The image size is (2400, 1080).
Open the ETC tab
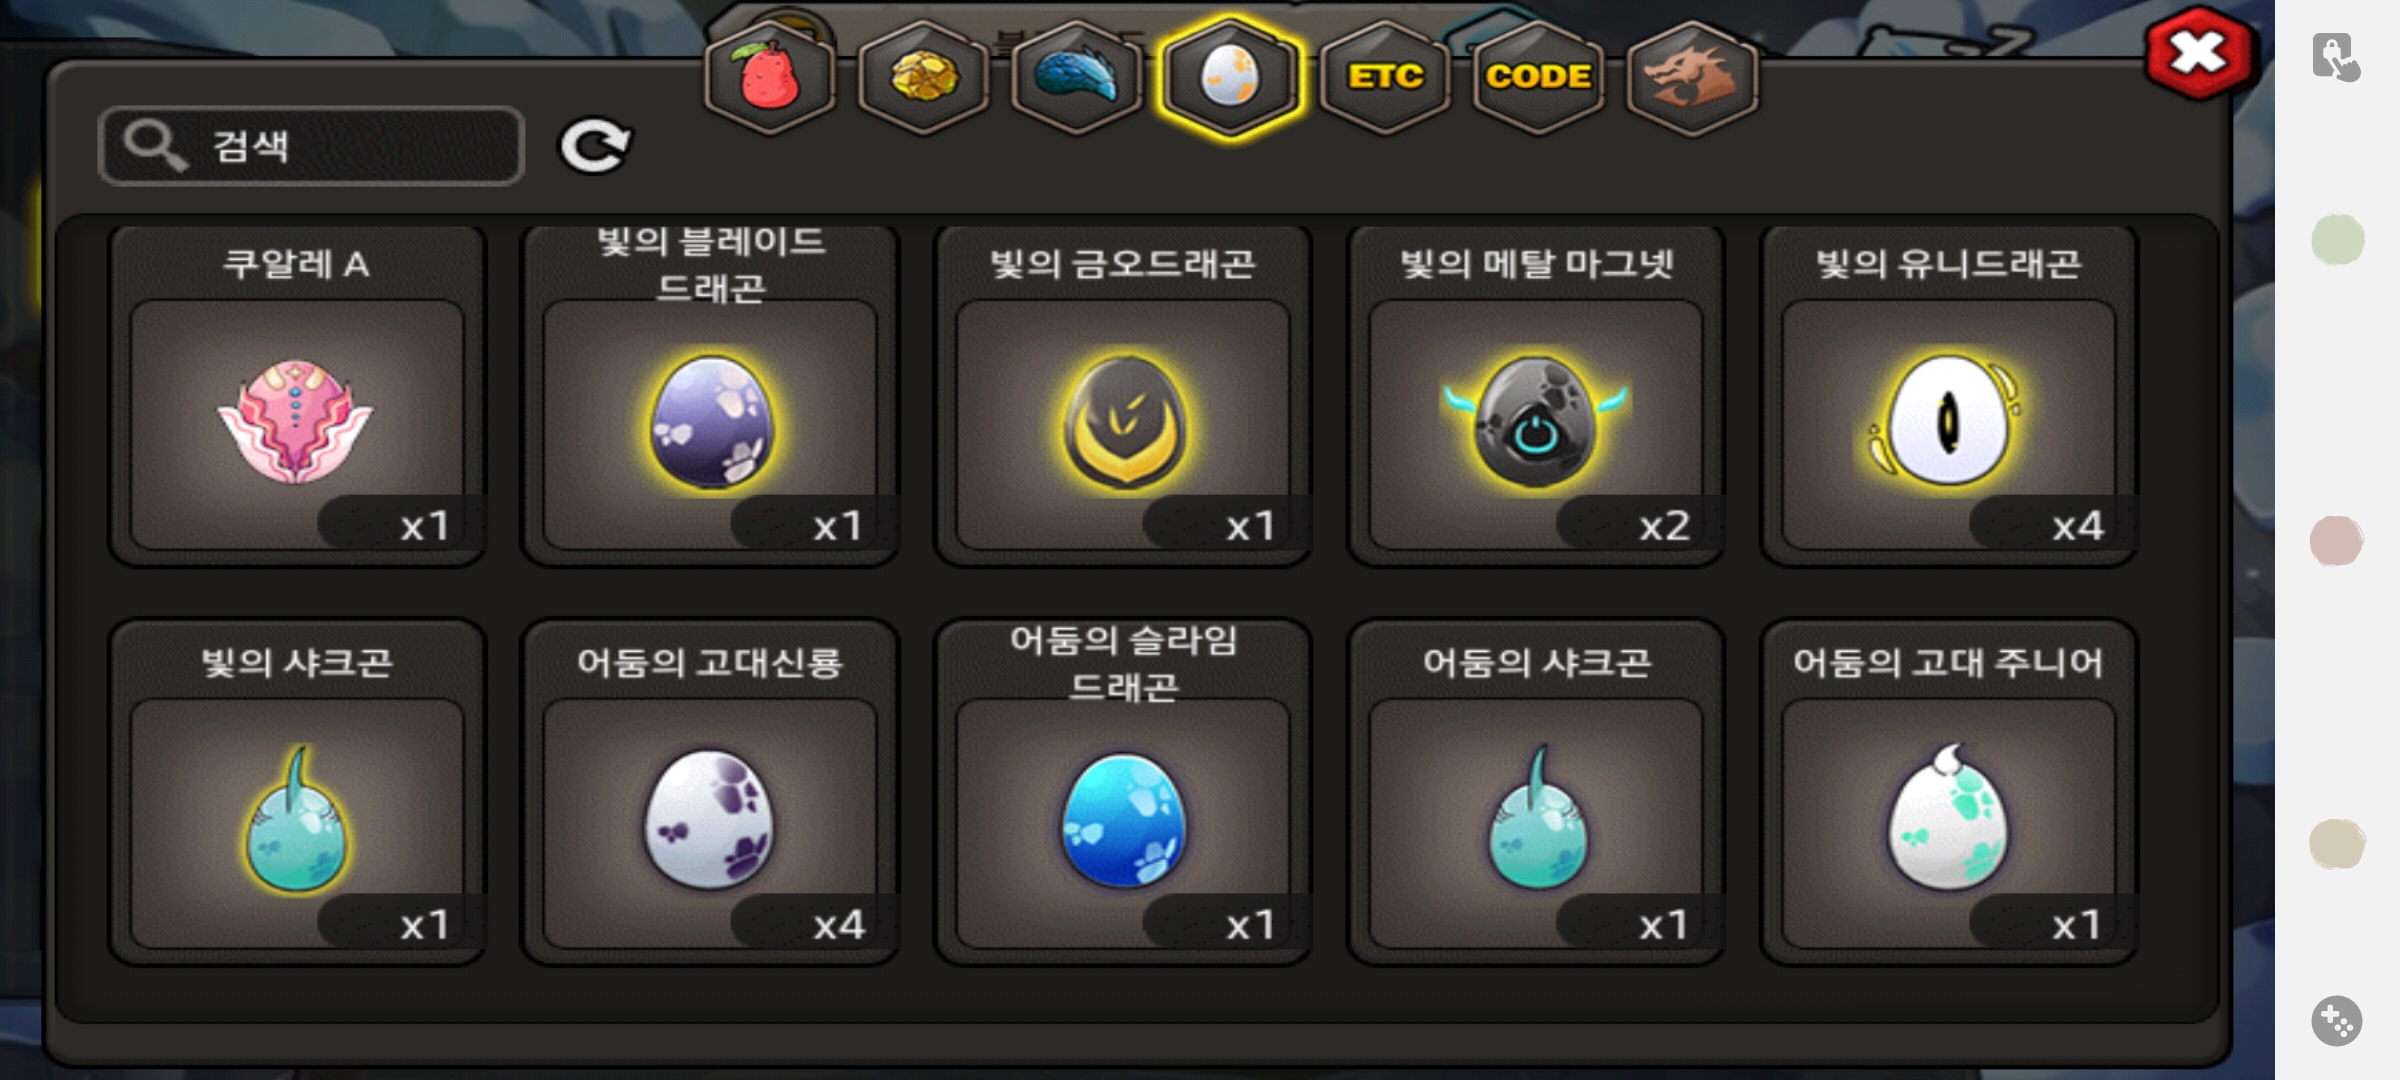point(1385,78)
